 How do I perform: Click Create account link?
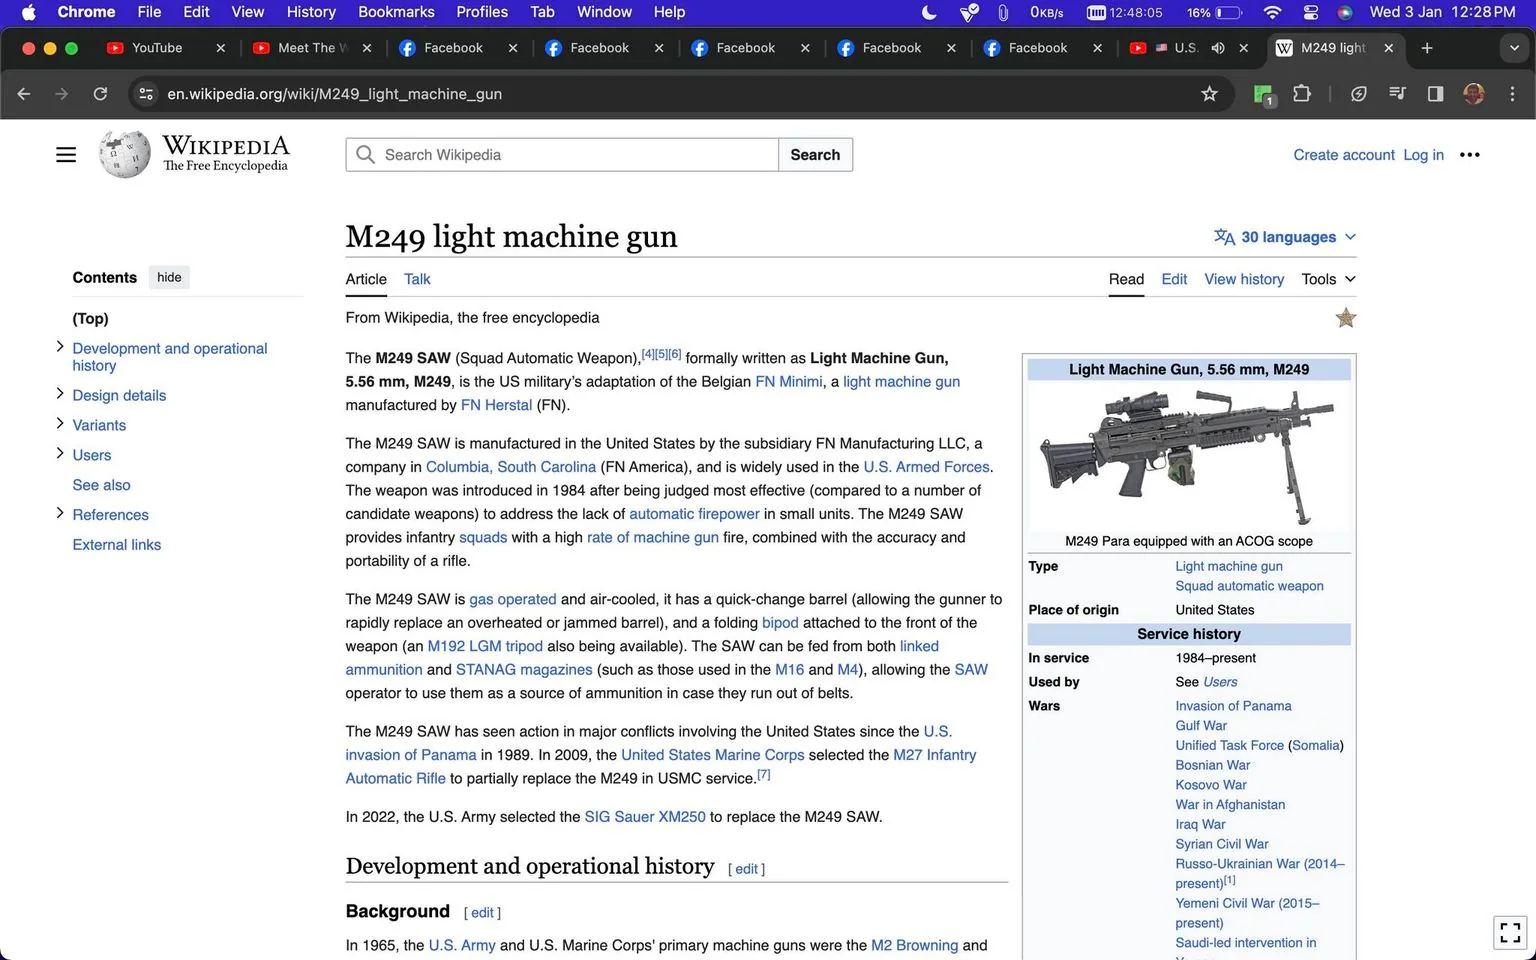click(x=1343, y=155)
